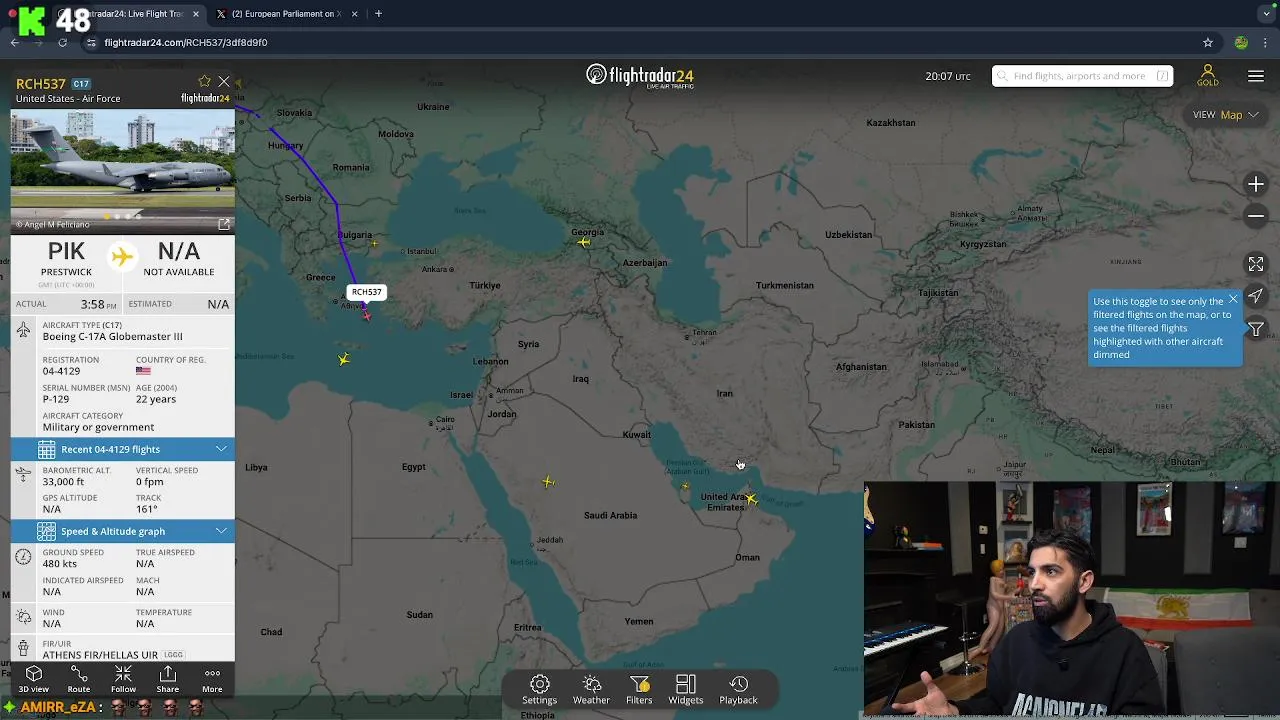Zoom out on the map
The height and width of the screenshot is (720, 1280).
1256,216
